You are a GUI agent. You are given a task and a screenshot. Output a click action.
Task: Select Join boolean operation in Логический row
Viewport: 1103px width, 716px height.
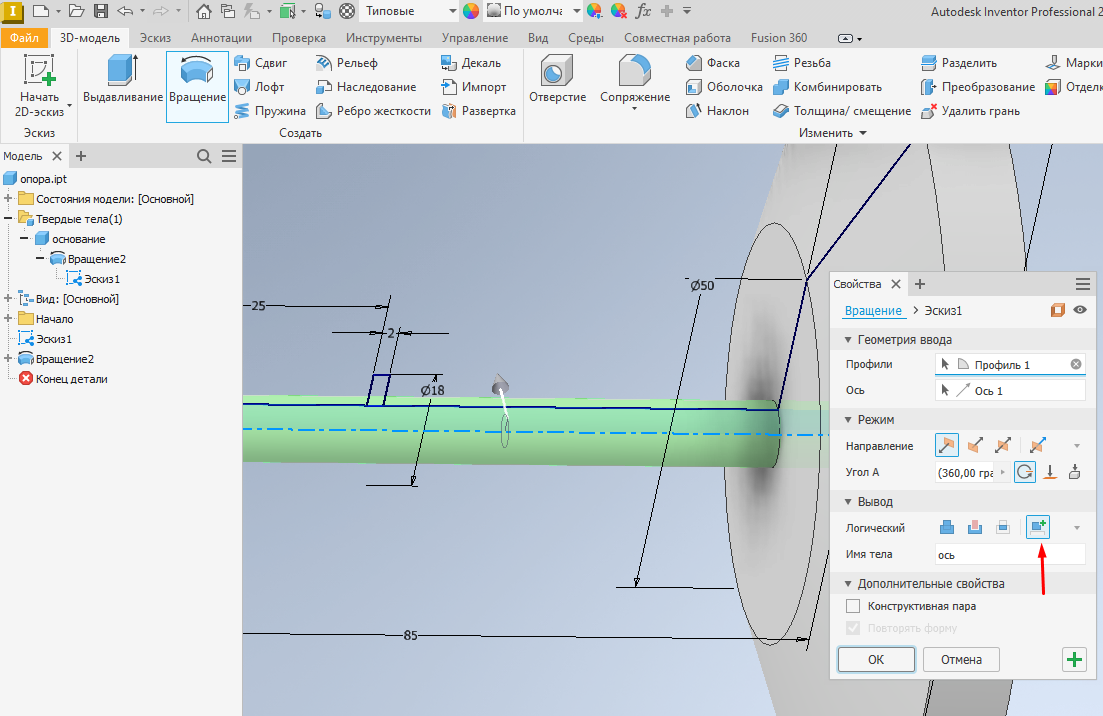pyautogui.click(x=947, y=528)
